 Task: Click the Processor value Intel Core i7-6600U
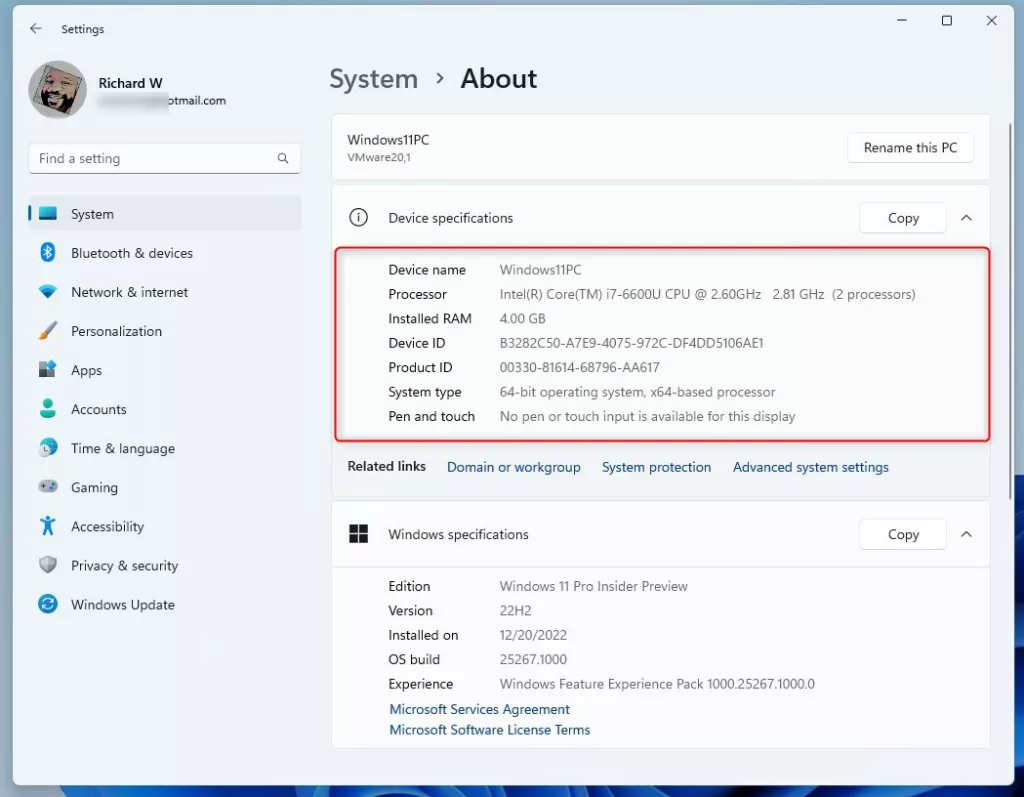click(x=707, y=295)
